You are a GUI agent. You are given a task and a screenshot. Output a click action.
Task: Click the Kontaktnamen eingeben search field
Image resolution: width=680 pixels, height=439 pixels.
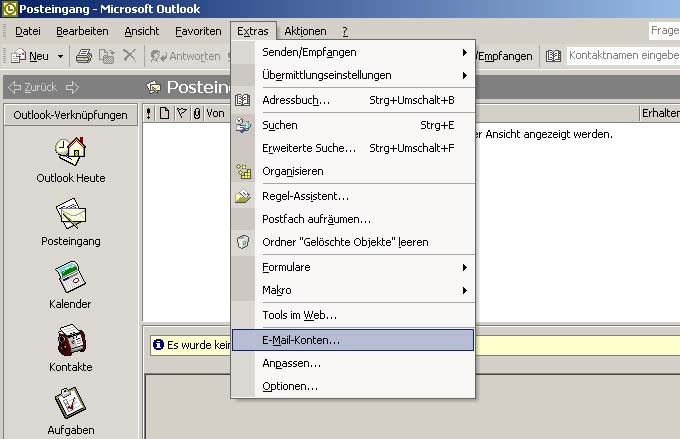click(x=623, y=56)
